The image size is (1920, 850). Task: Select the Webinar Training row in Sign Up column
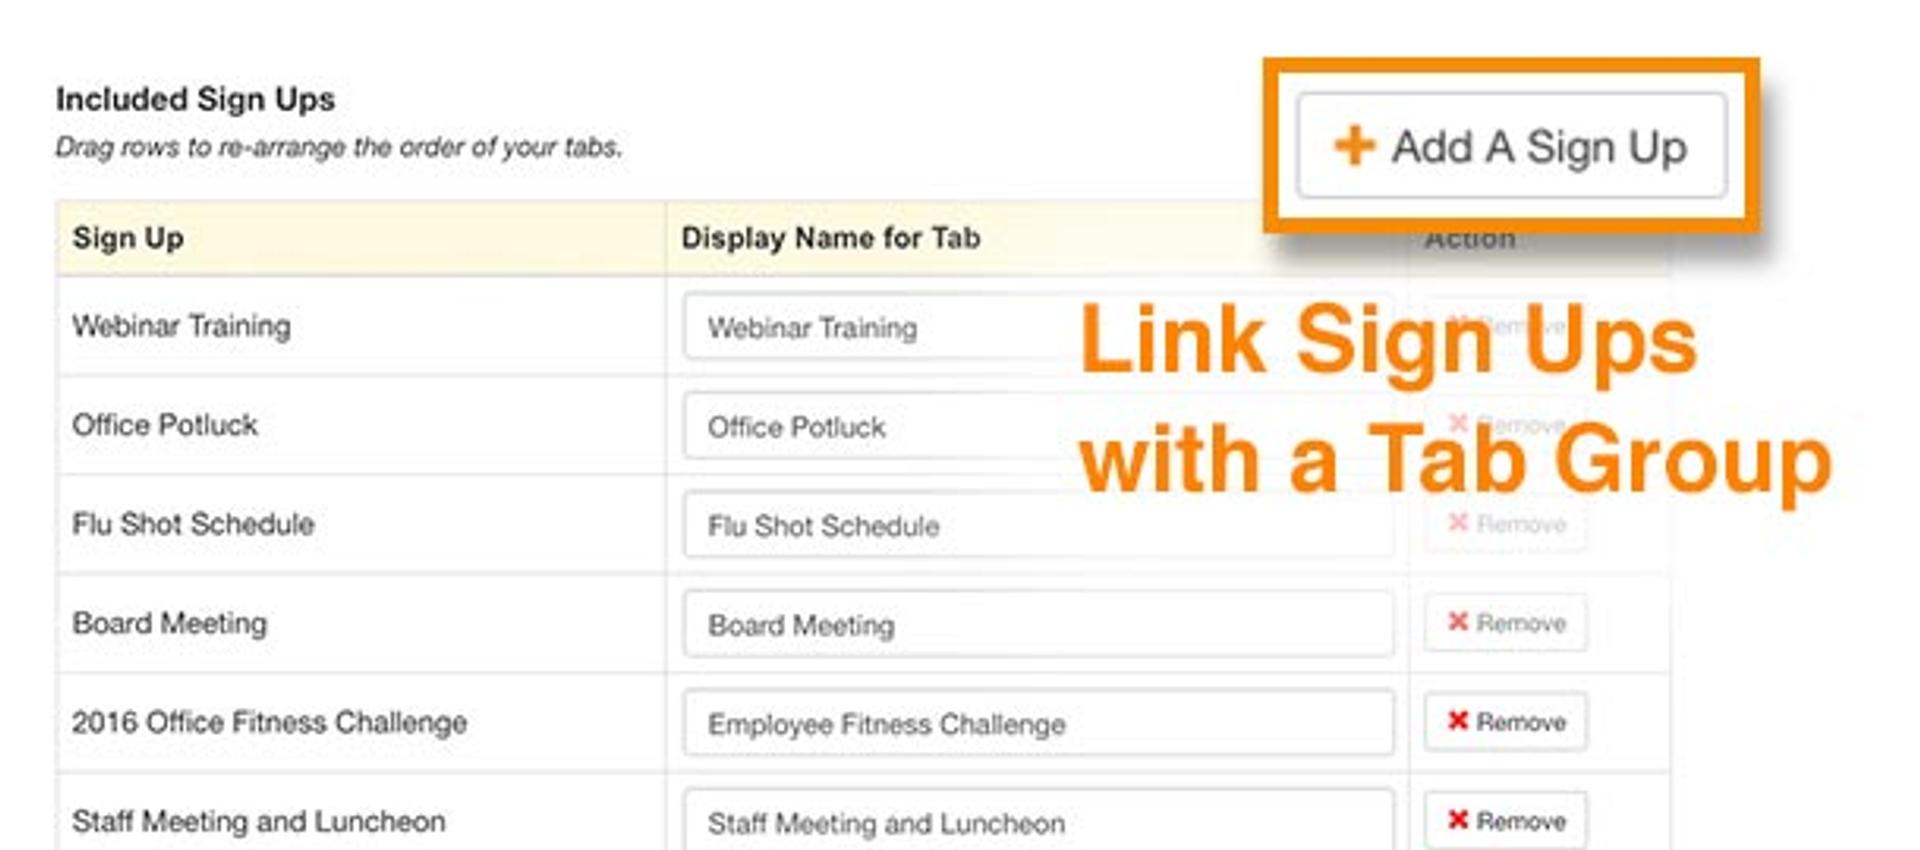click(181, 326)
